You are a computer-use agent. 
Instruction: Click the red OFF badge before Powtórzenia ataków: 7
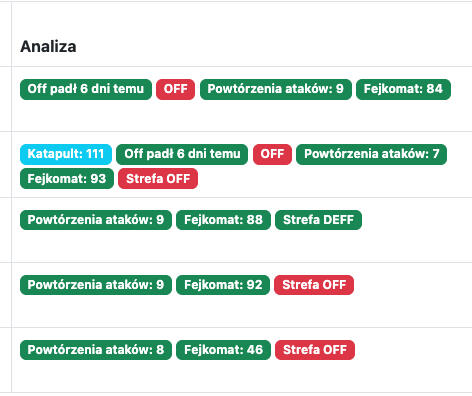coord(272,154)
